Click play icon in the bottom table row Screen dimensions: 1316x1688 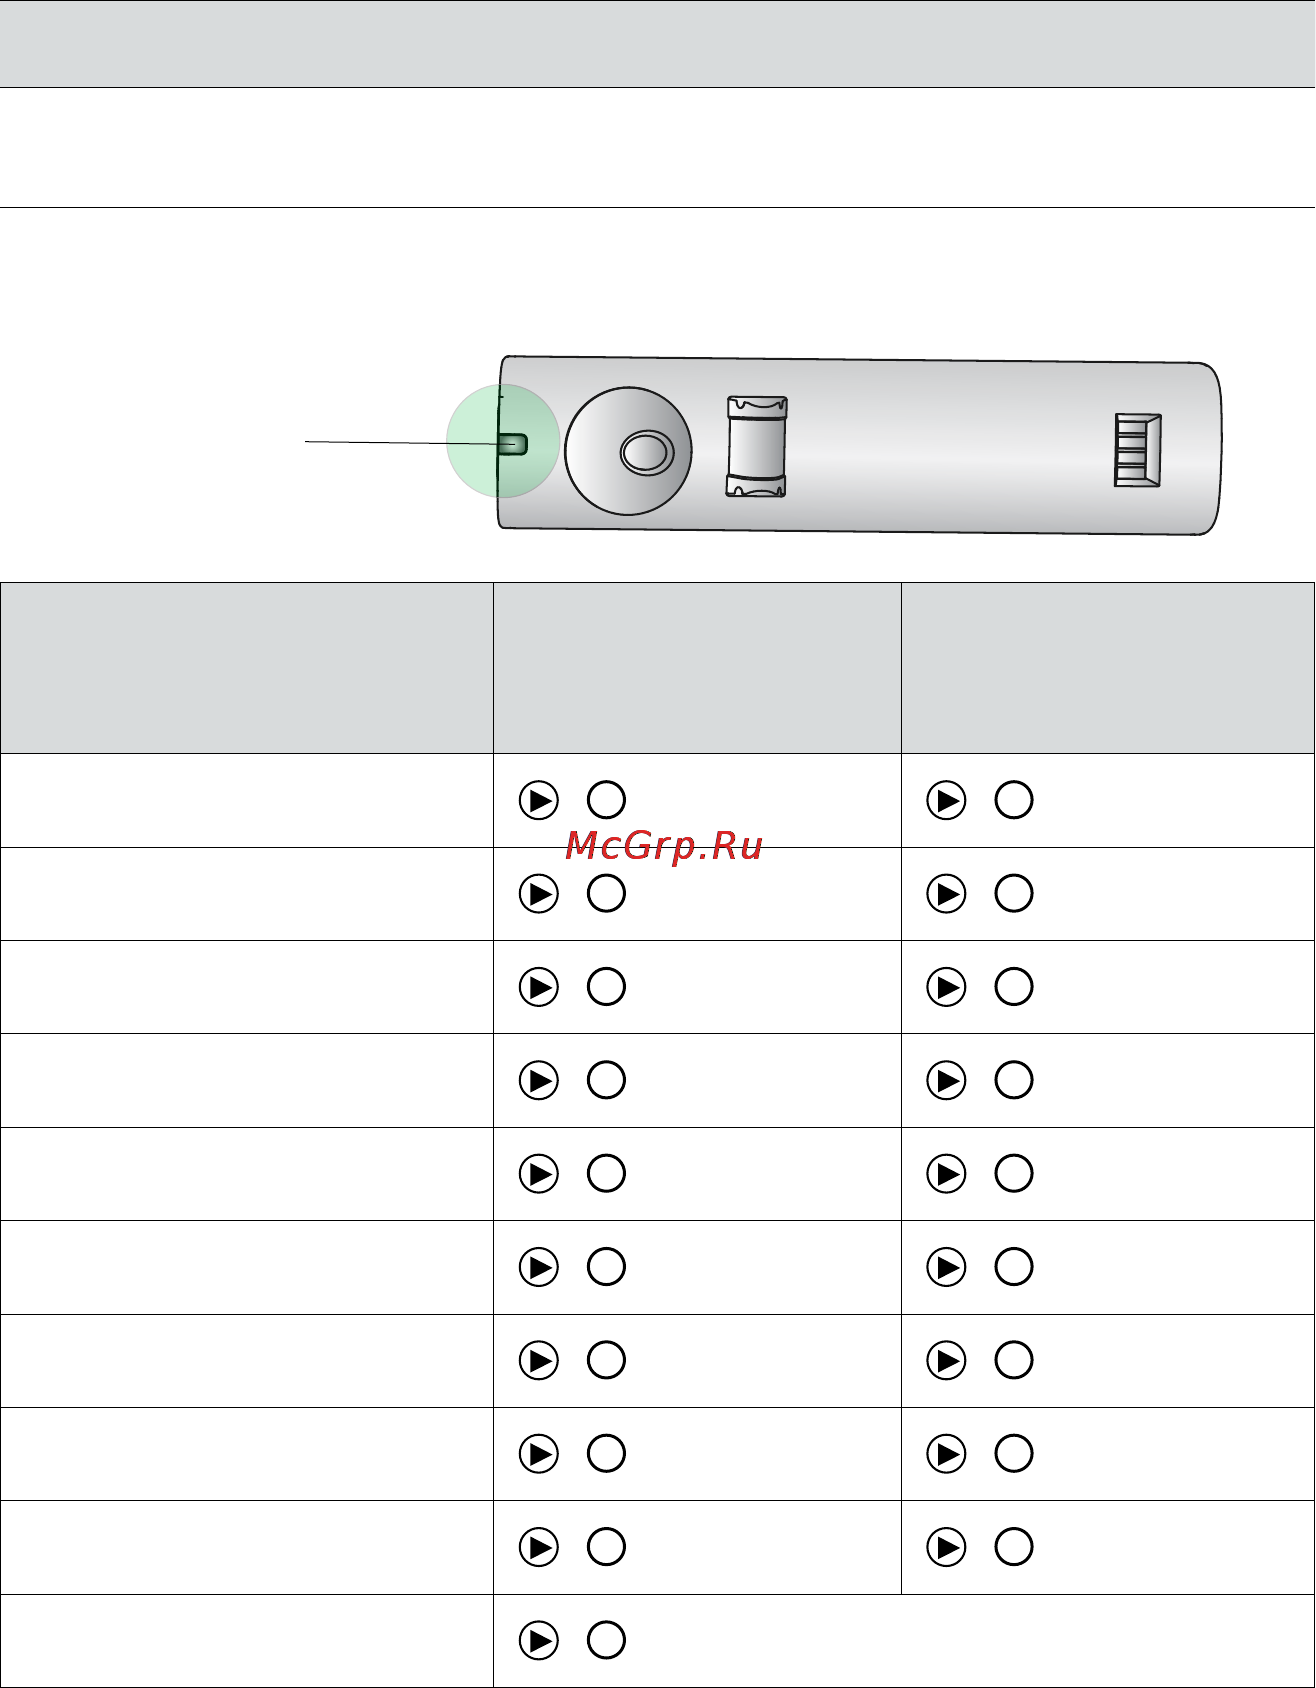pyautogui.click(x=539, y=1641)
